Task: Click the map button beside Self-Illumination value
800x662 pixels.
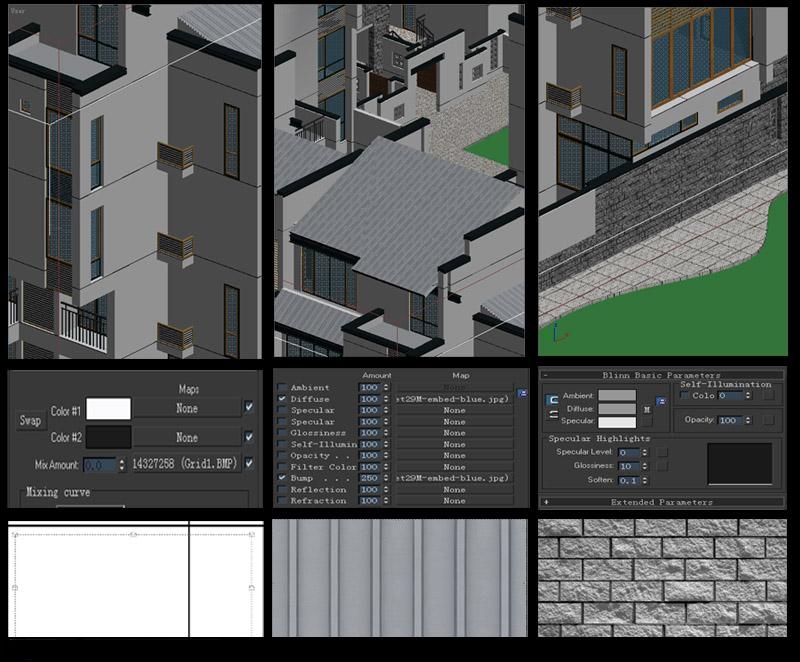Action: point(768,395)
